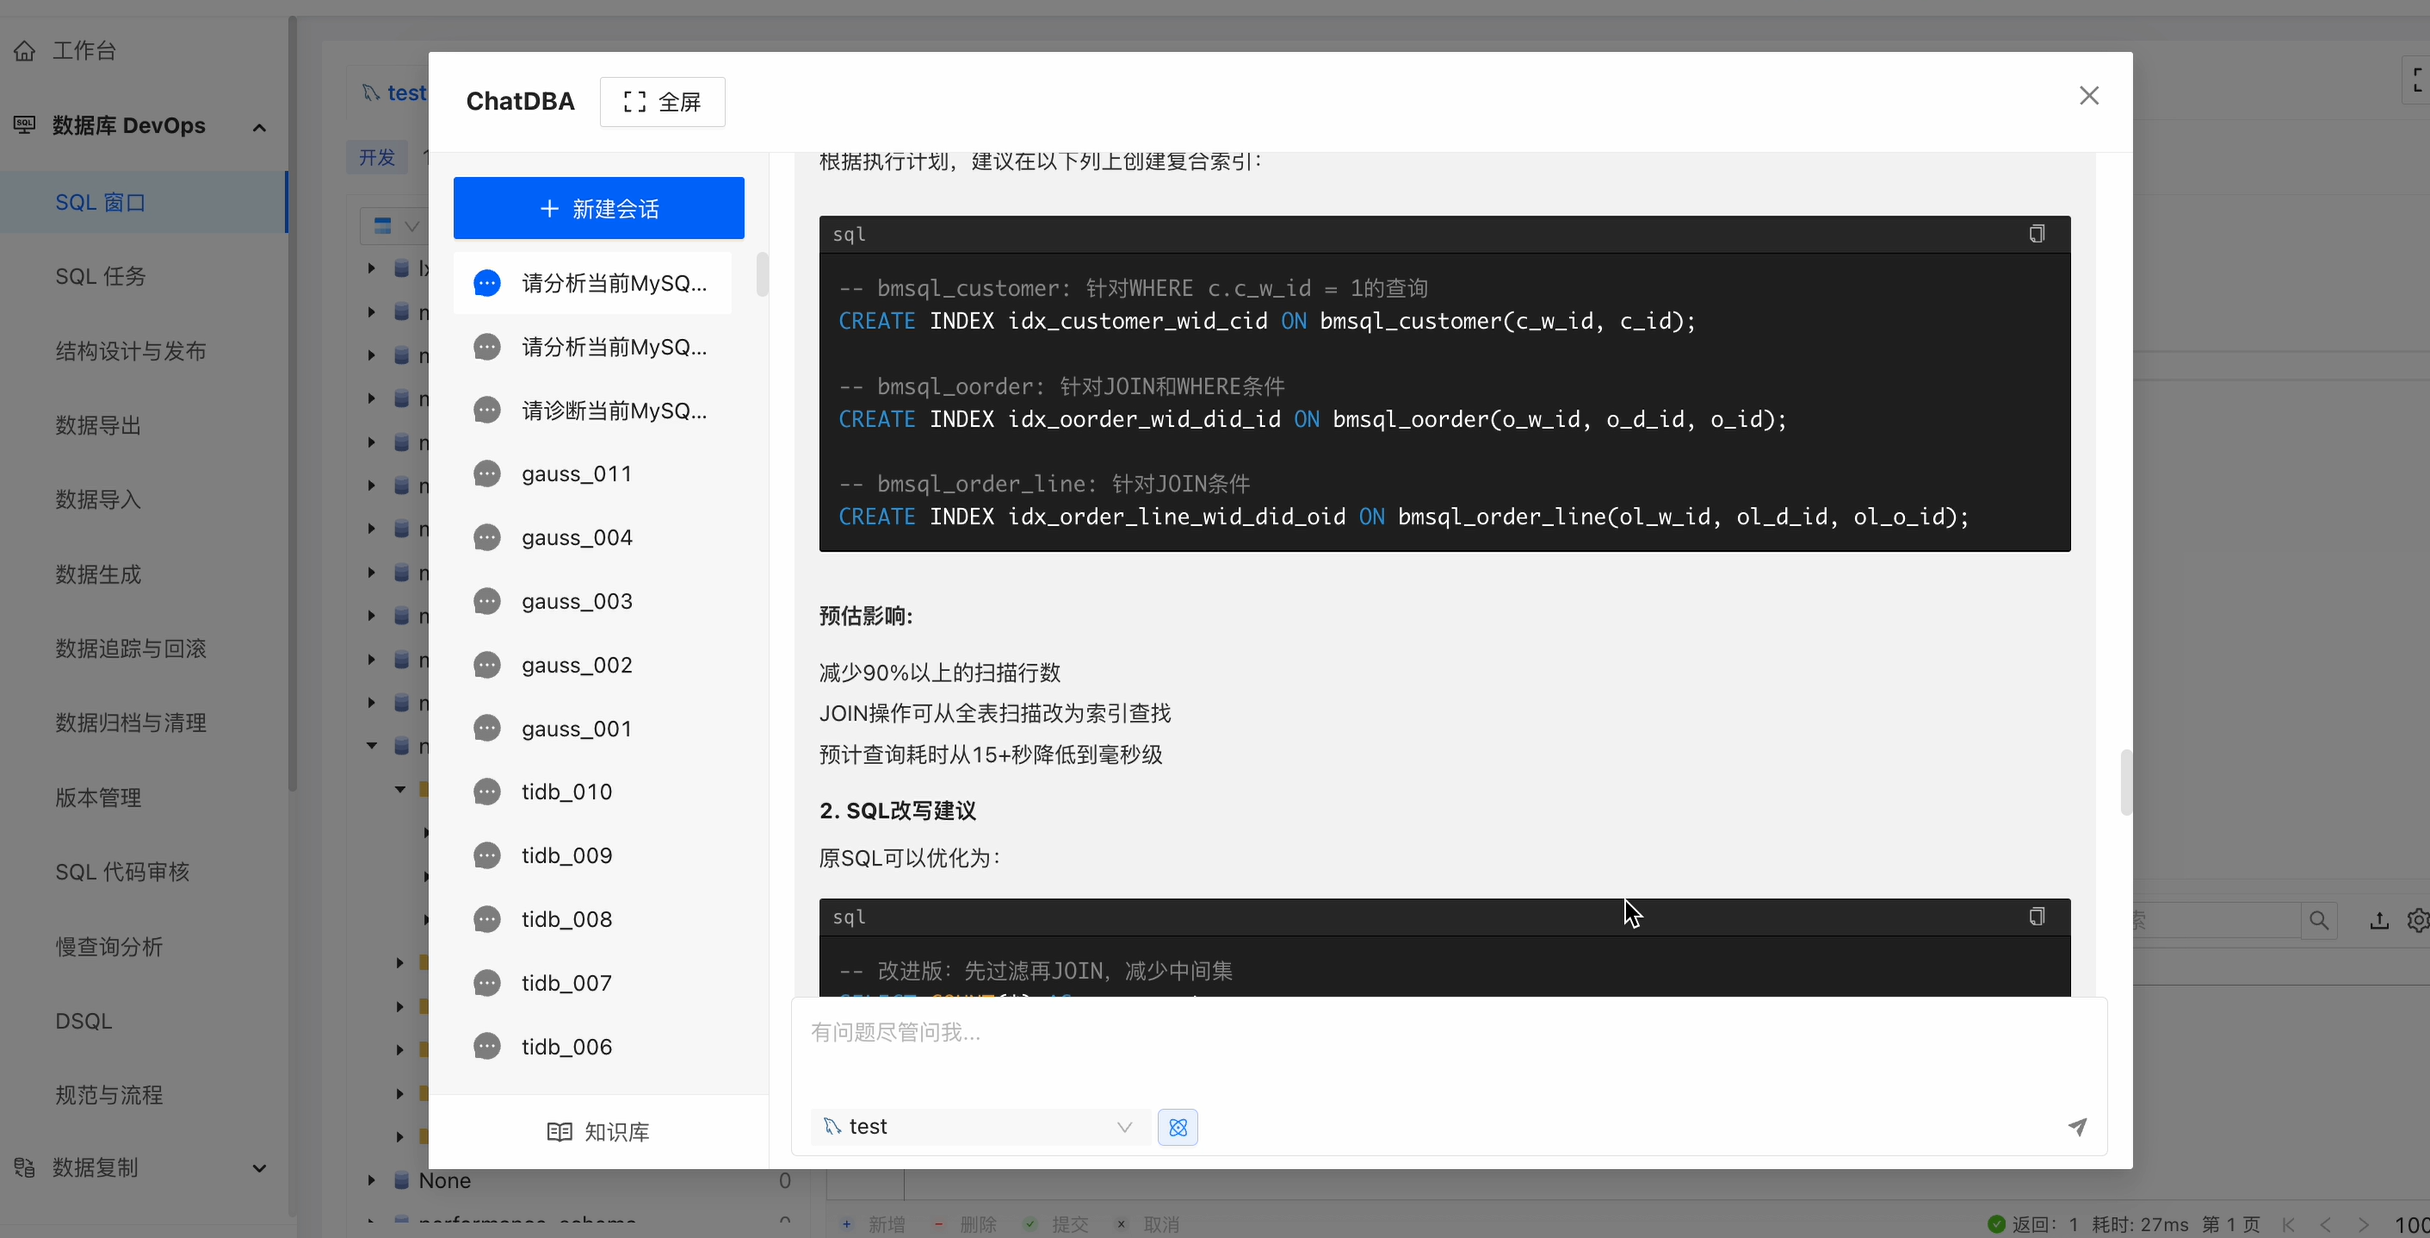Open the tidb_007 conversation
Screen dimensions: 2430x1238
(x=592, y=983)
